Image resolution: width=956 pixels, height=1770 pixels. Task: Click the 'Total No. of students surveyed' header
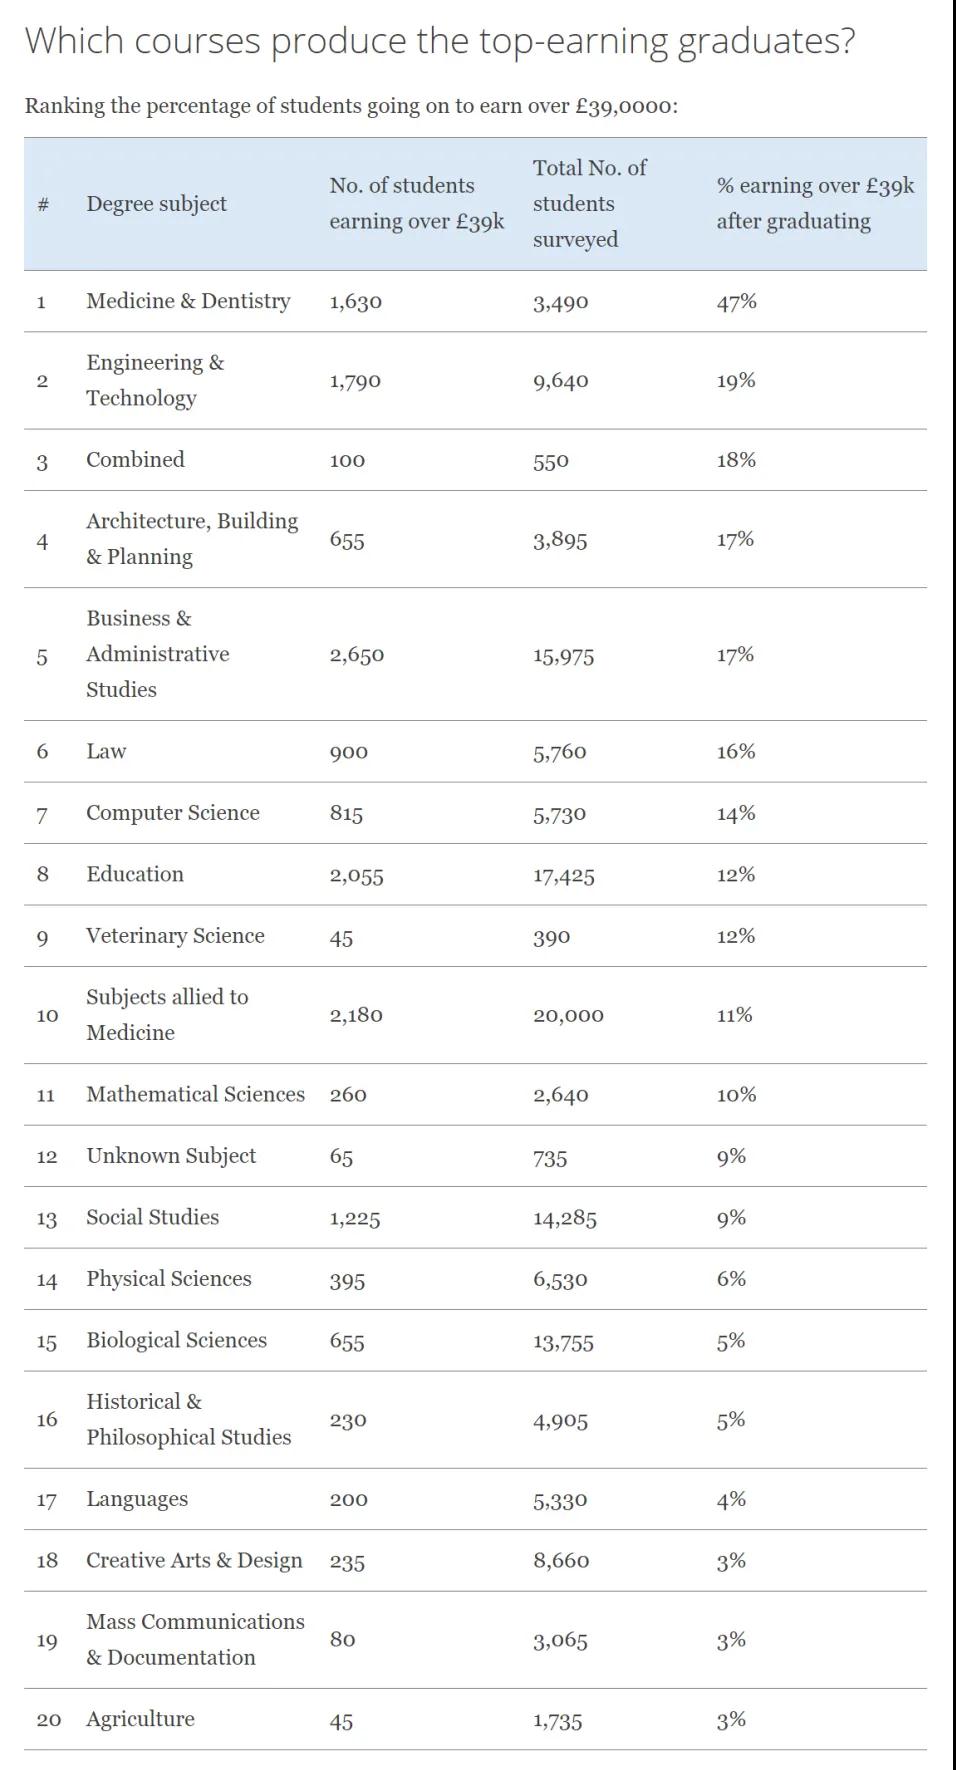(590, 204)
